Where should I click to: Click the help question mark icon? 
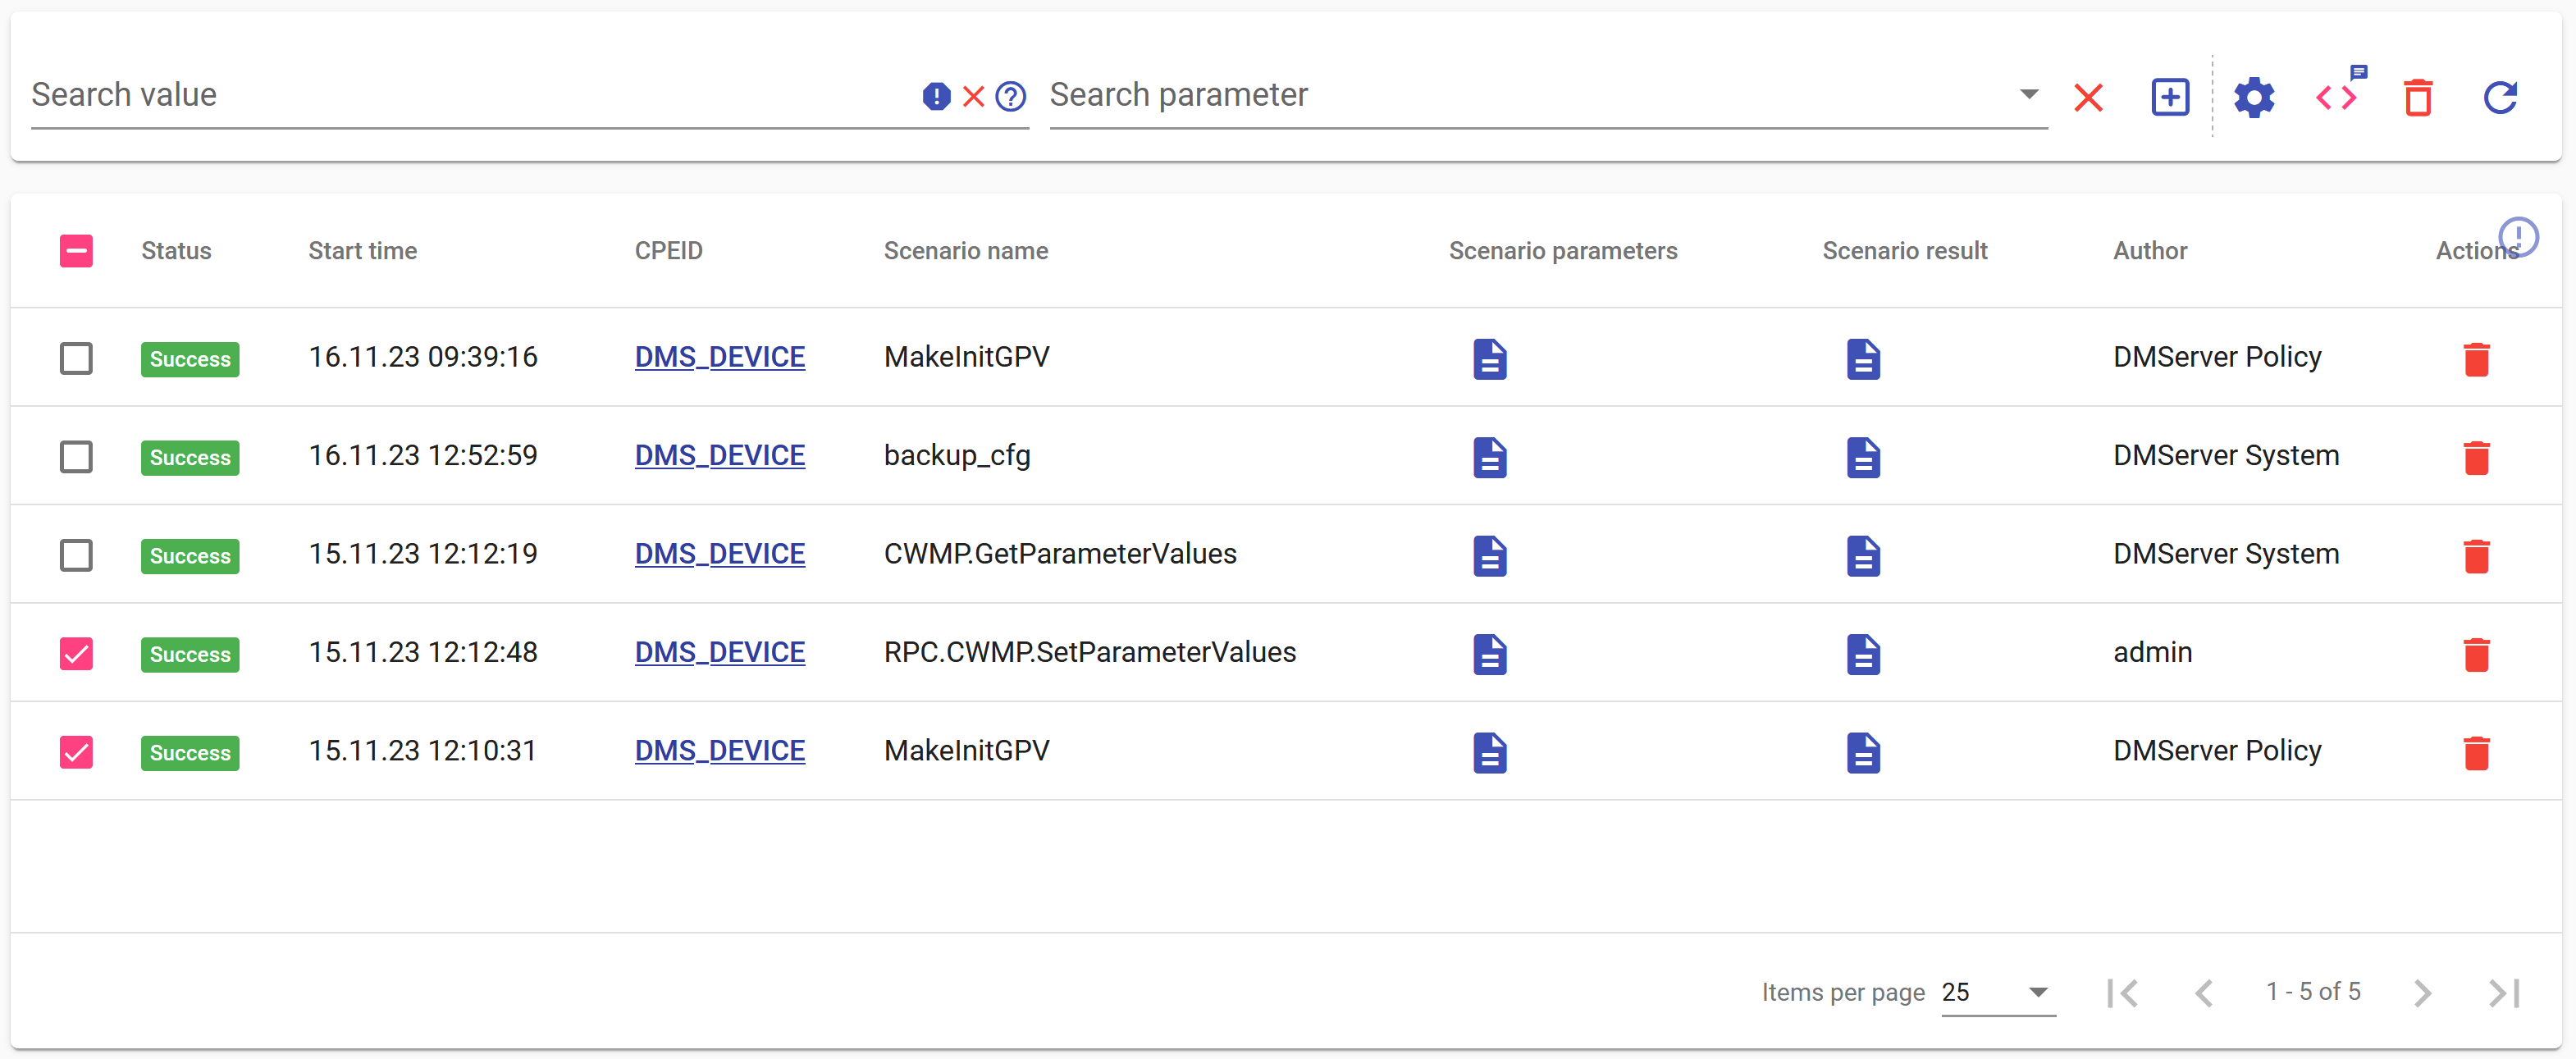coord(1011,96)
